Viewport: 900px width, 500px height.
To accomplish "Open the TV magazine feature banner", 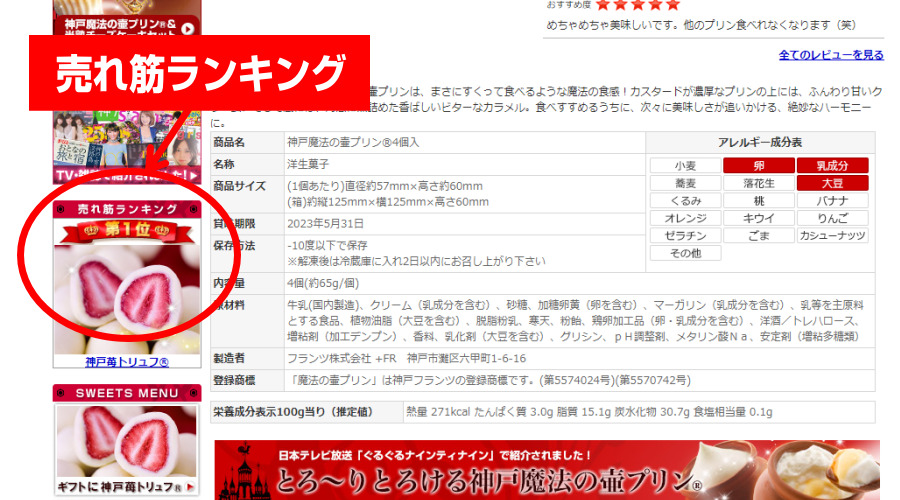I will 126,150.
